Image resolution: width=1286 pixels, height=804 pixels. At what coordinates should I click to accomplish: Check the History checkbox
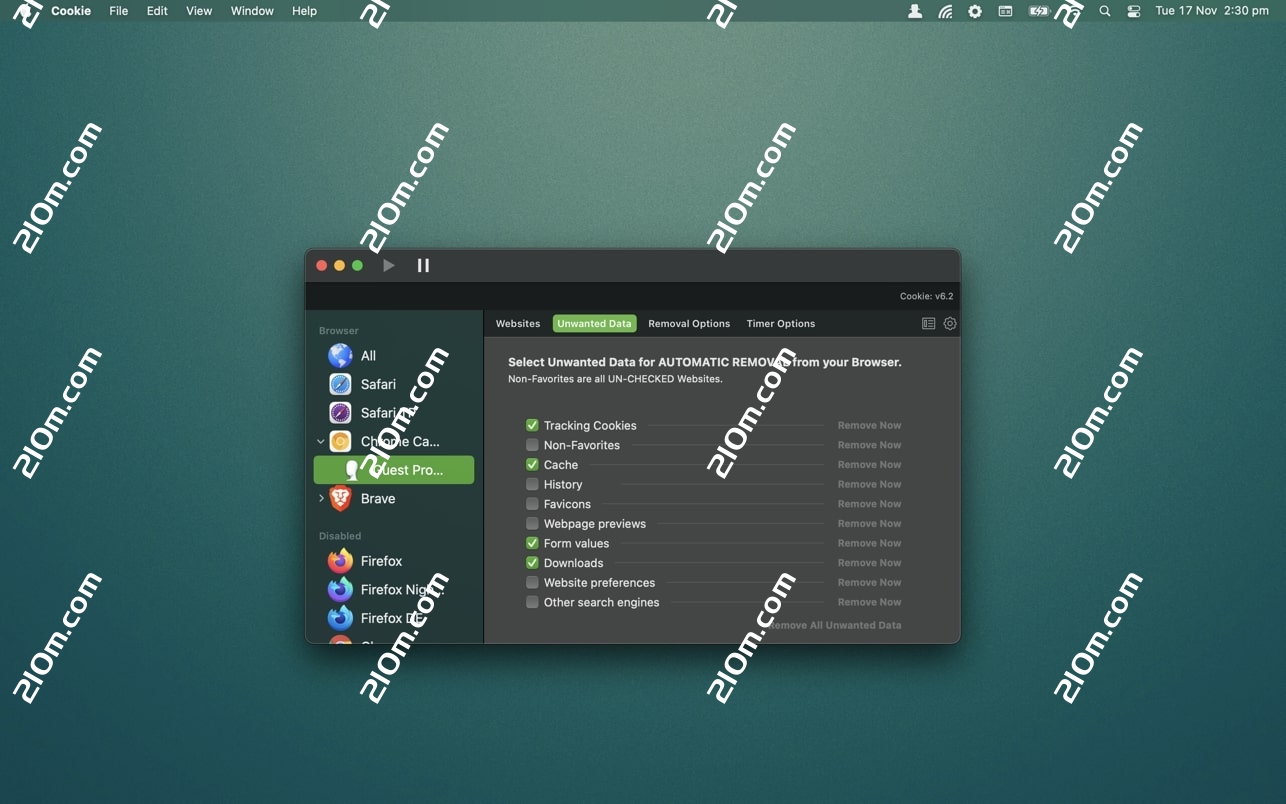point(532,484)
